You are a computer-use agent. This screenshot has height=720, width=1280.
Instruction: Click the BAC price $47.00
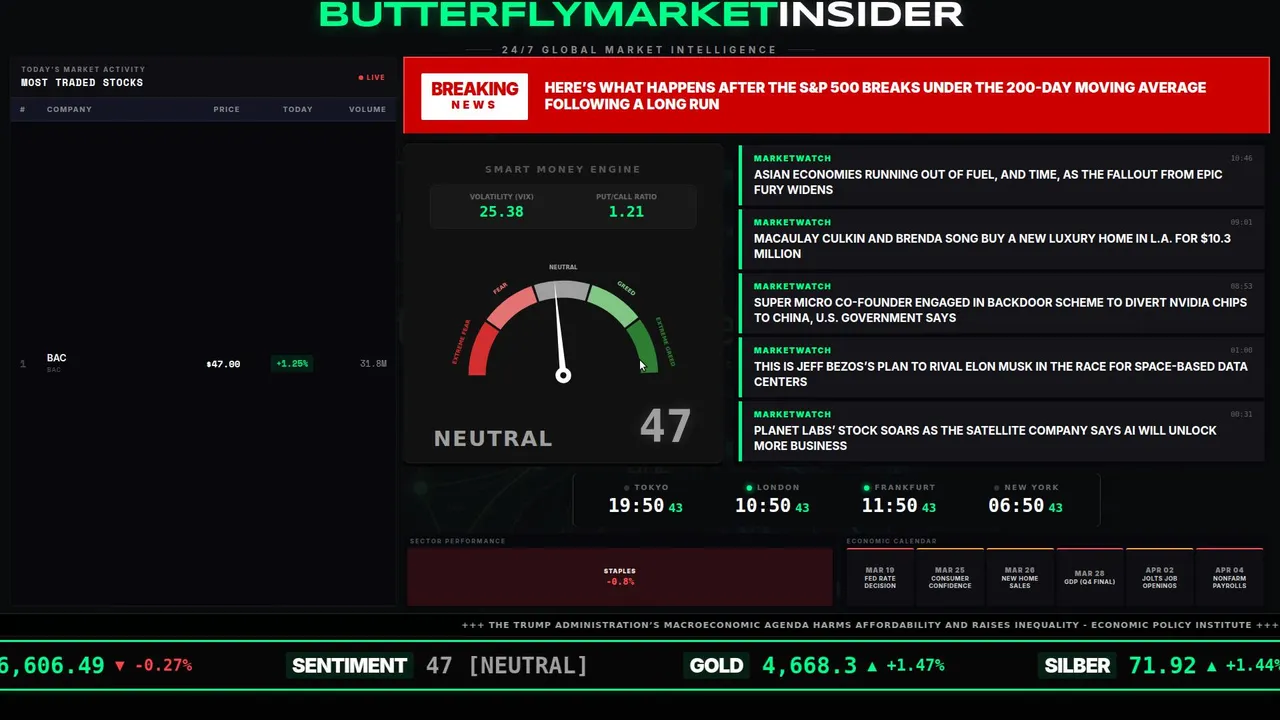[223, 364]
